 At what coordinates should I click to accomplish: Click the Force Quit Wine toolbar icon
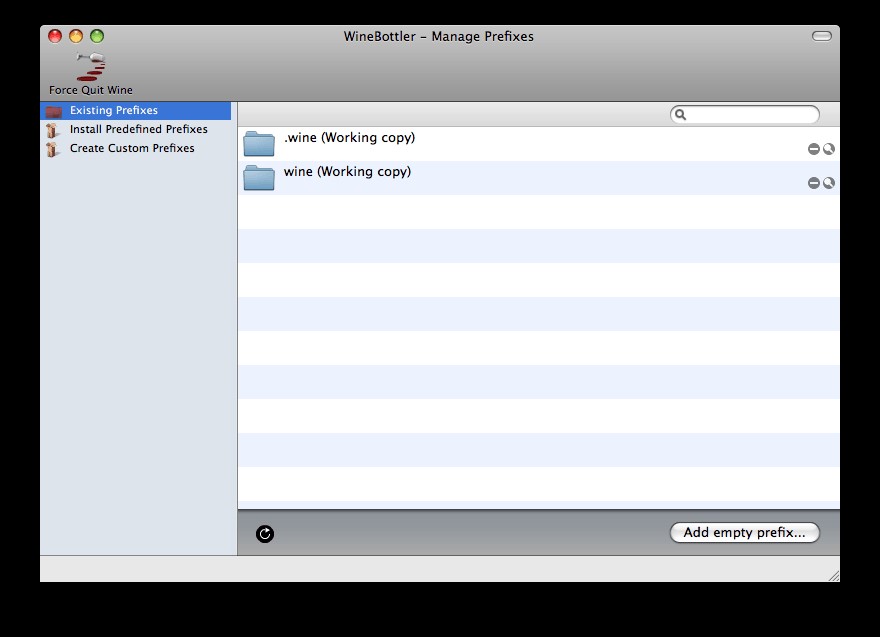pyautogui.click(x=91, y=66)
